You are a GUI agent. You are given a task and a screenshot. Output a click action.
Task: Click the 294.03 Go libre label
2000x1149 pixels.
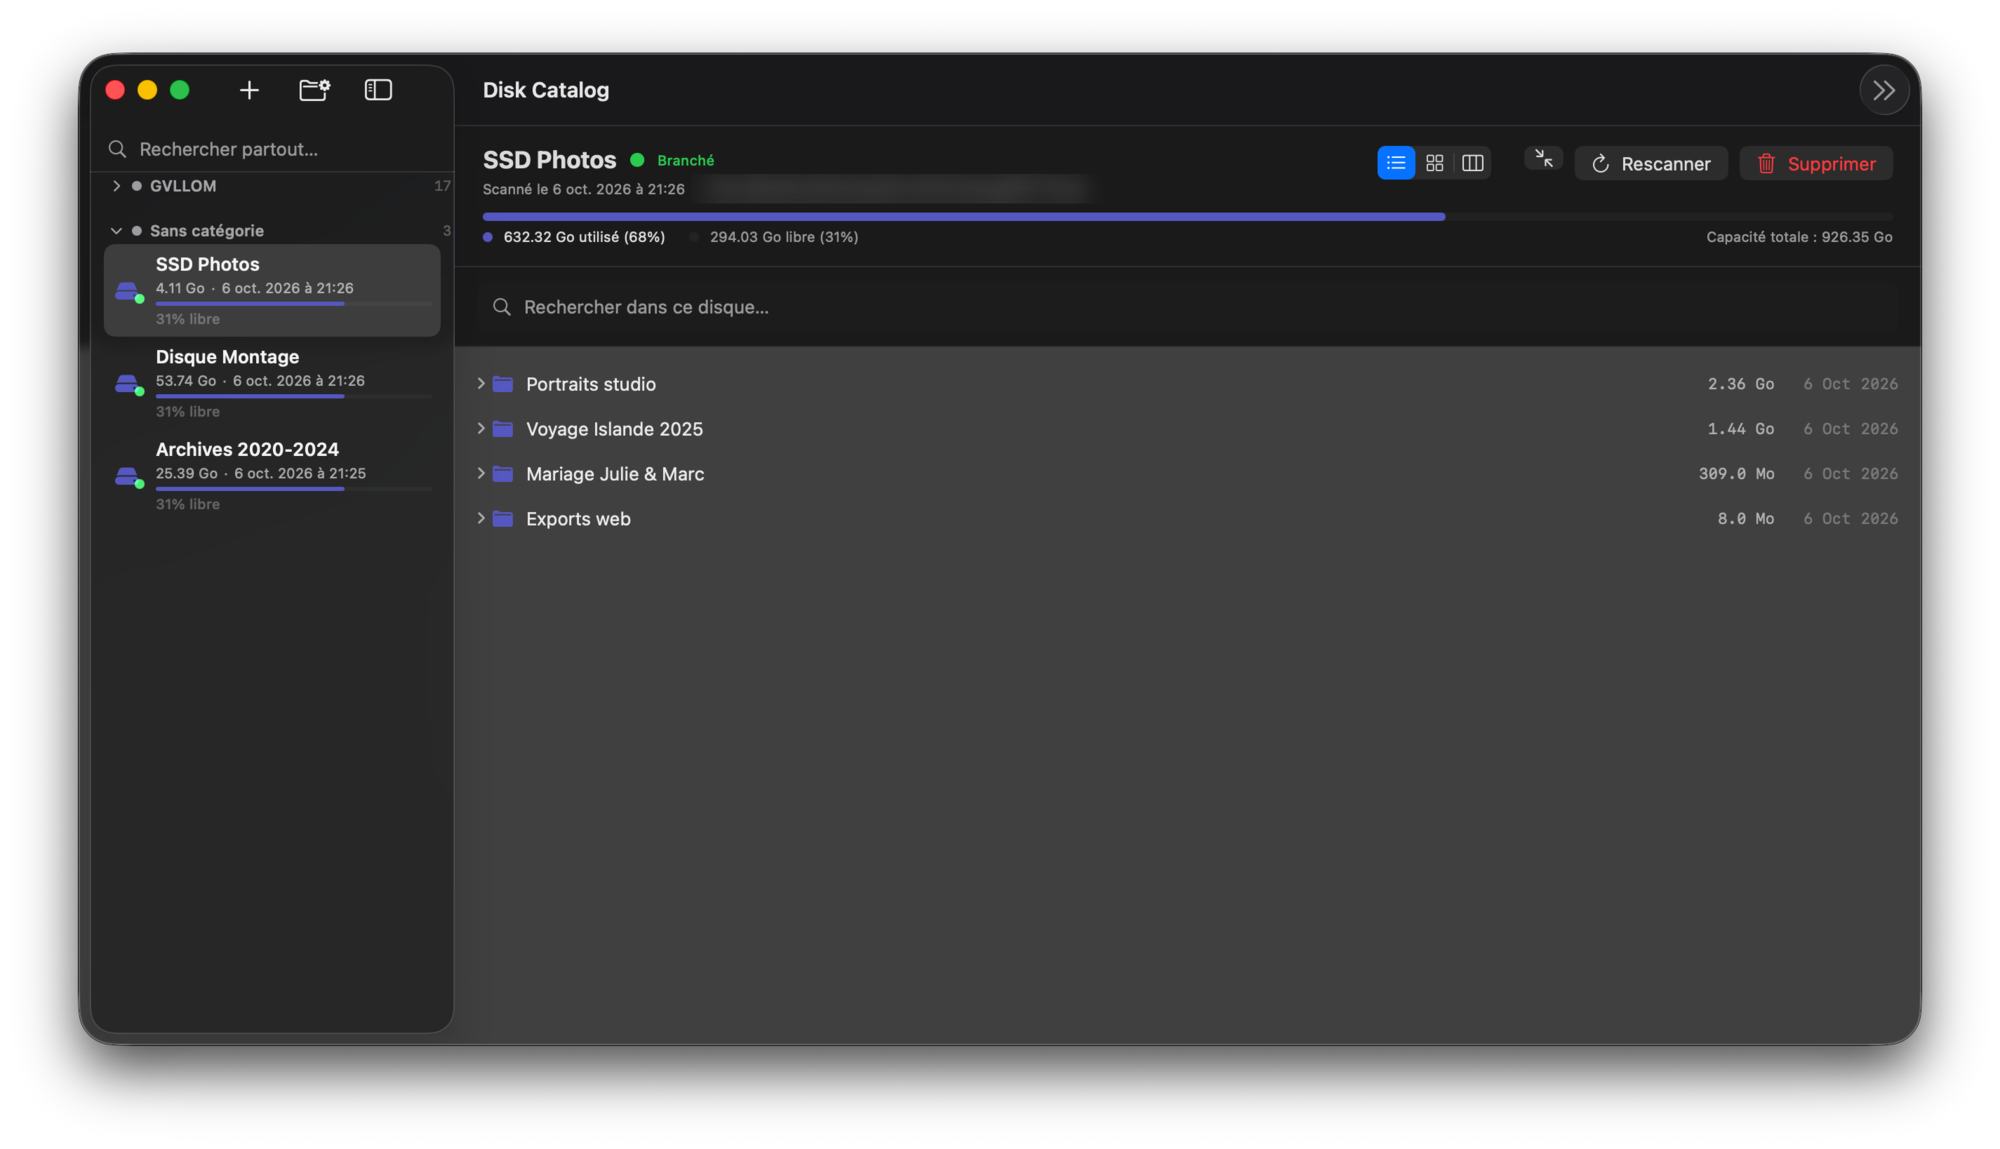(784, 237)
